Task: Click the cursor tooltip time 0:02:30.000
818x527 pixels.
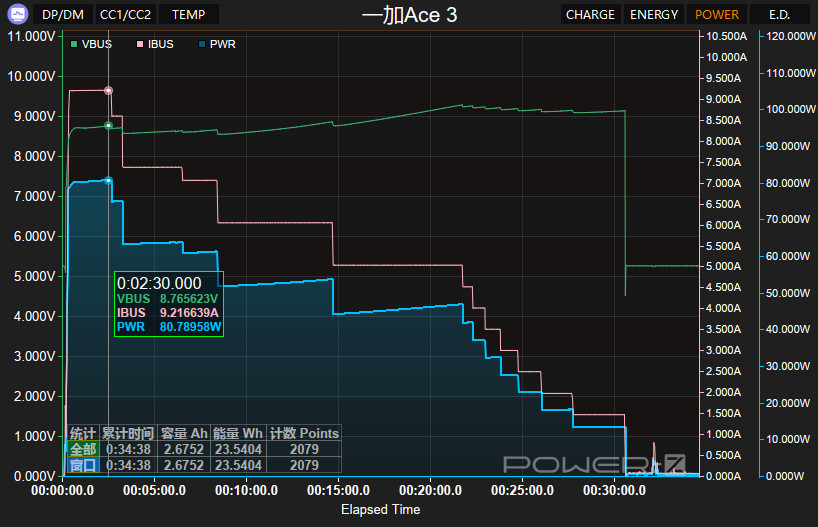Action: click(159, 283)
